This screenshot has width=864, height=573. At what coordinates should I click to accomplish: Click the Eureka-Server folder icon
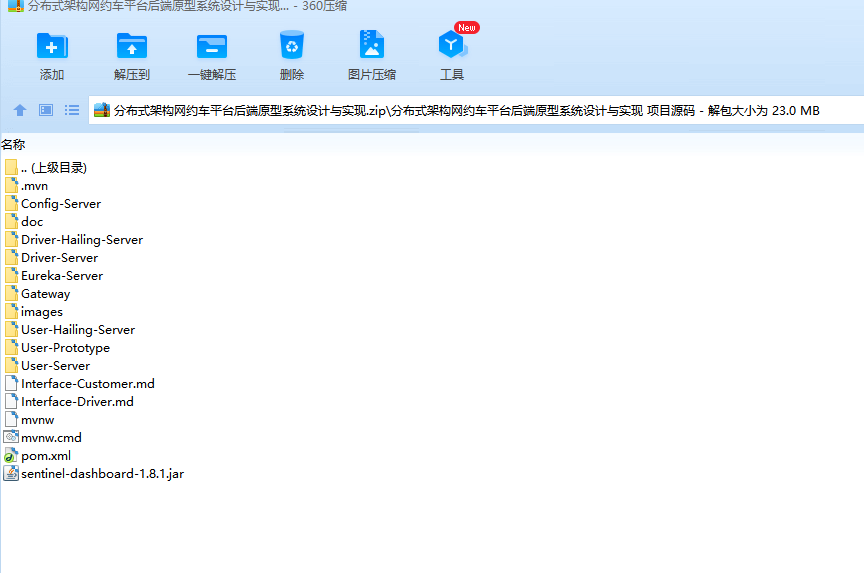click(x=11, y=275)
